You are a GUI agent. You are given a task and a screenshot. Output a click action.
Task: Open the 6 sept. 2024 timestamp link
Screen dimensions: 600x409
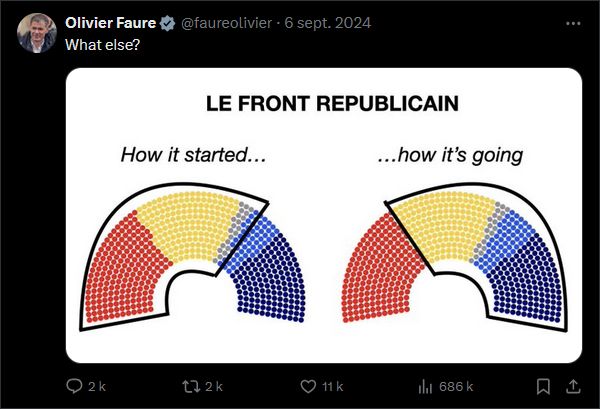click(328, 23)
